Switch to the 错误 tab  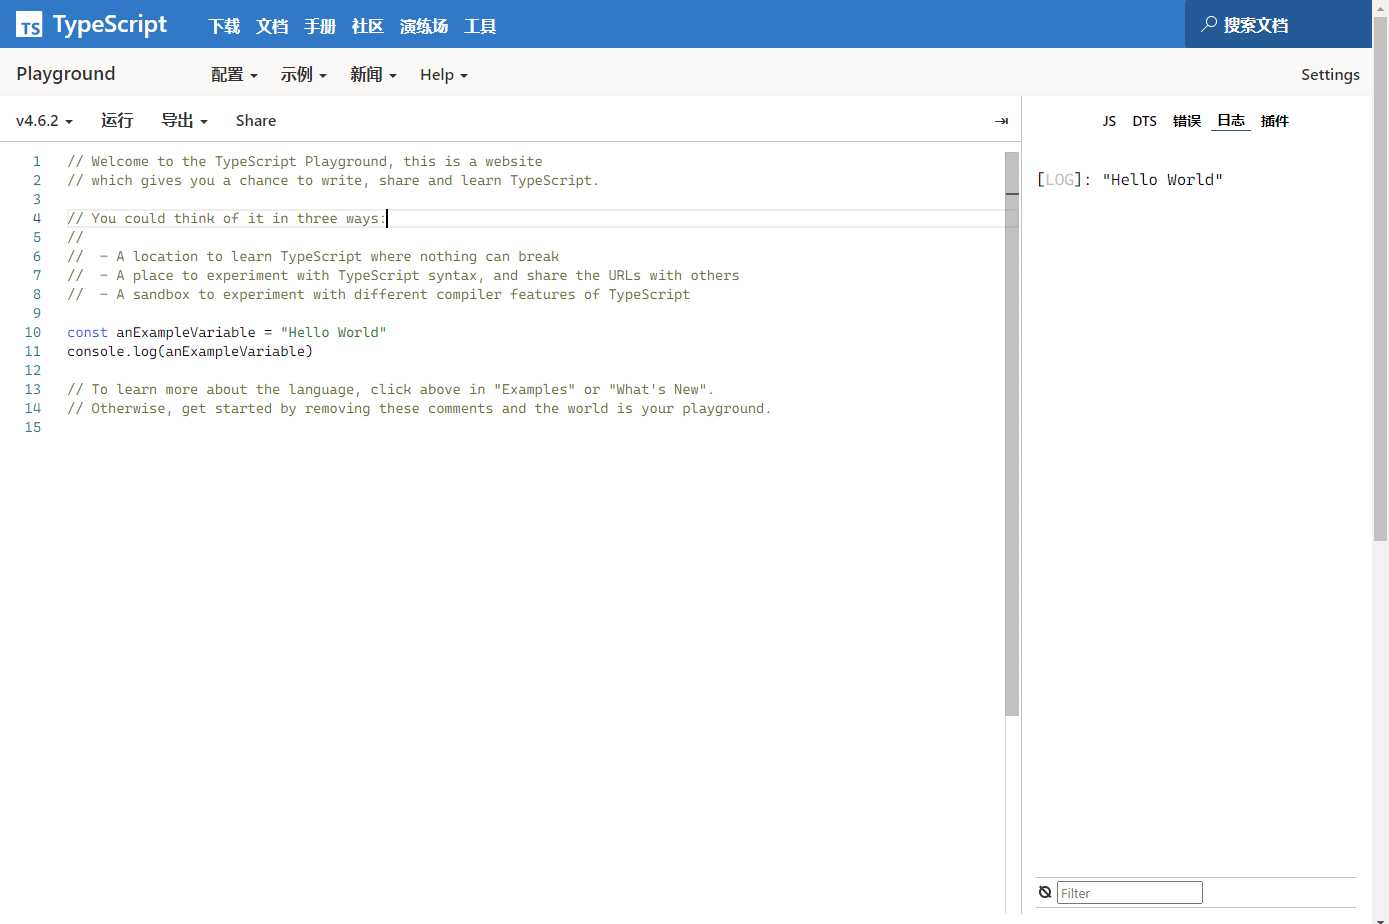coord(1187,121)
